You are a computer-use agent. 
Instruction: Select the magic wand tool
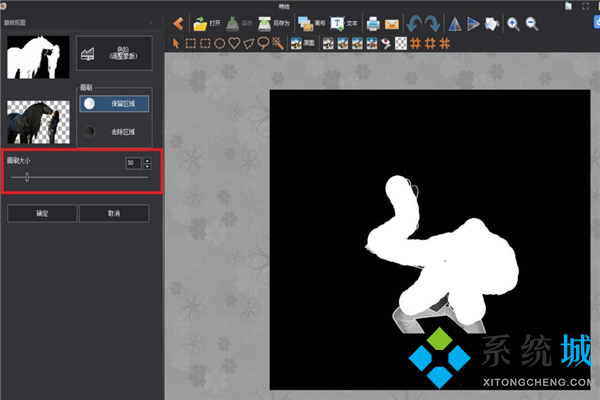tap(279, 43)
